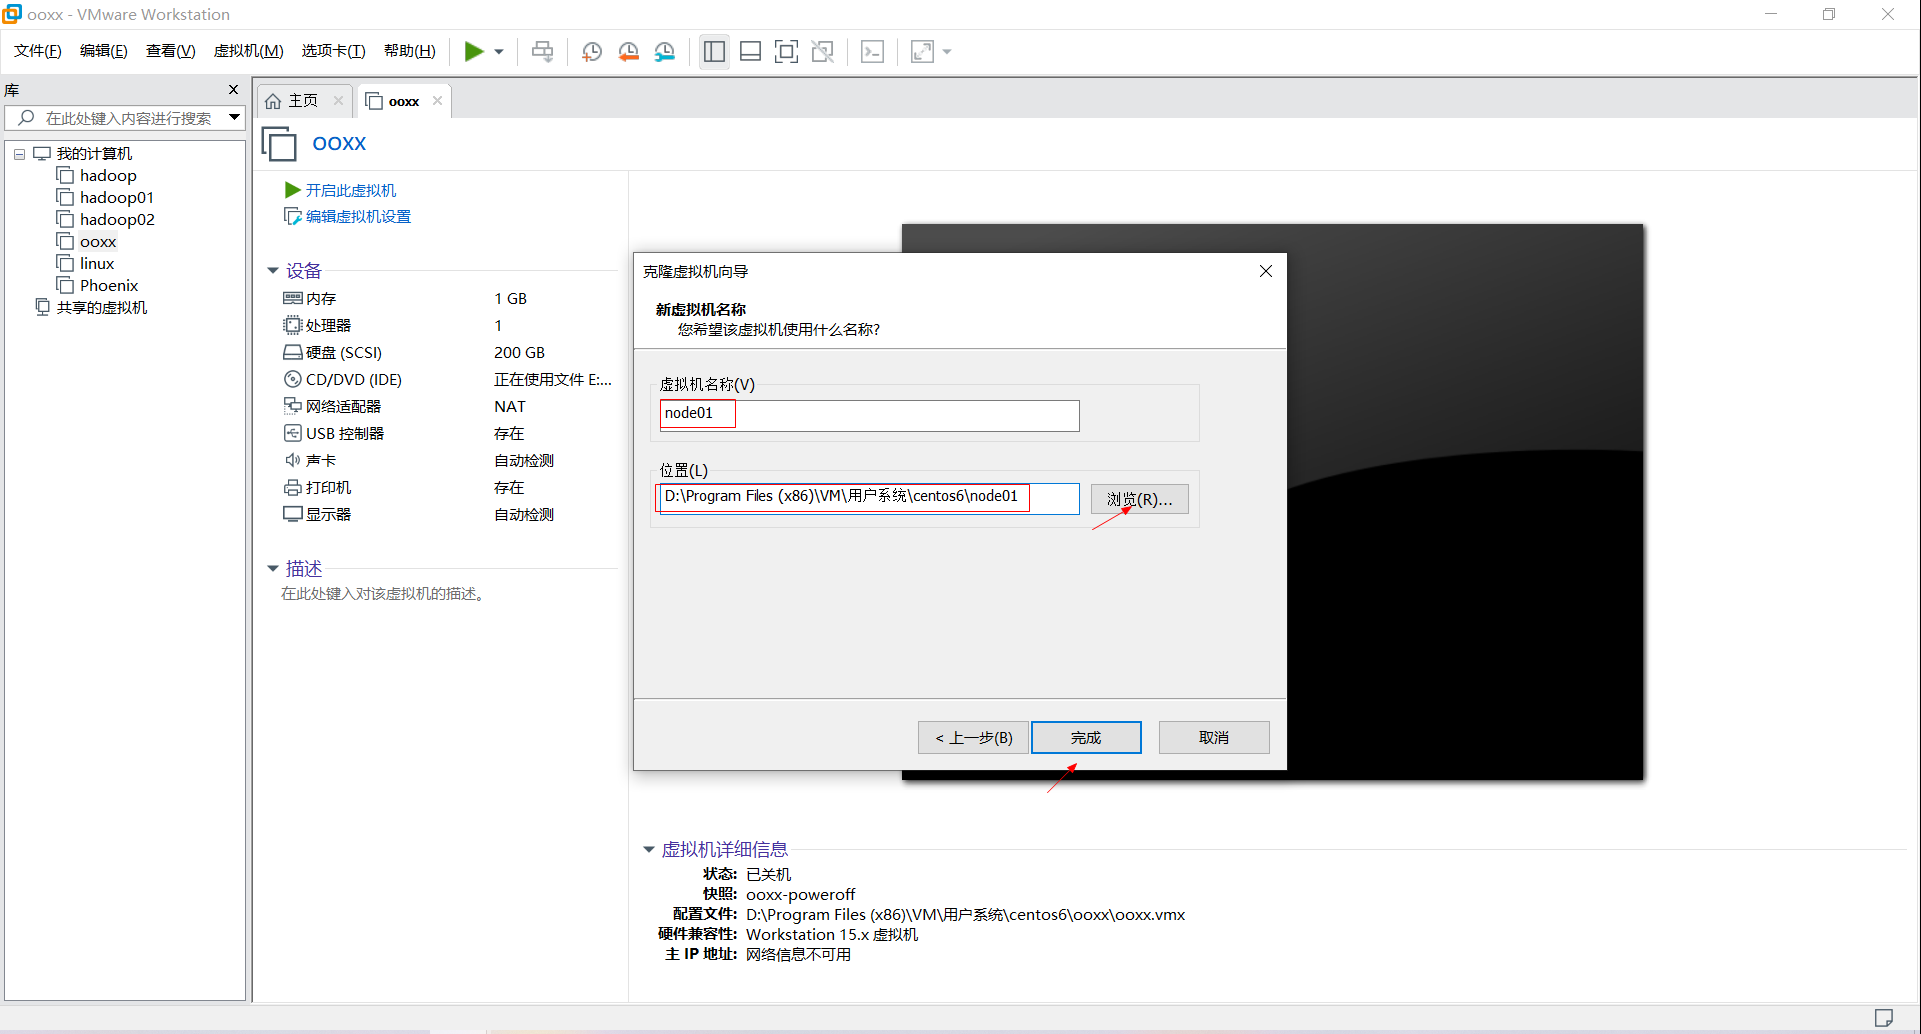Screen dimensions: 1921x1034
Task: Collapse the 设备 section
Action: tap(272, 271)
